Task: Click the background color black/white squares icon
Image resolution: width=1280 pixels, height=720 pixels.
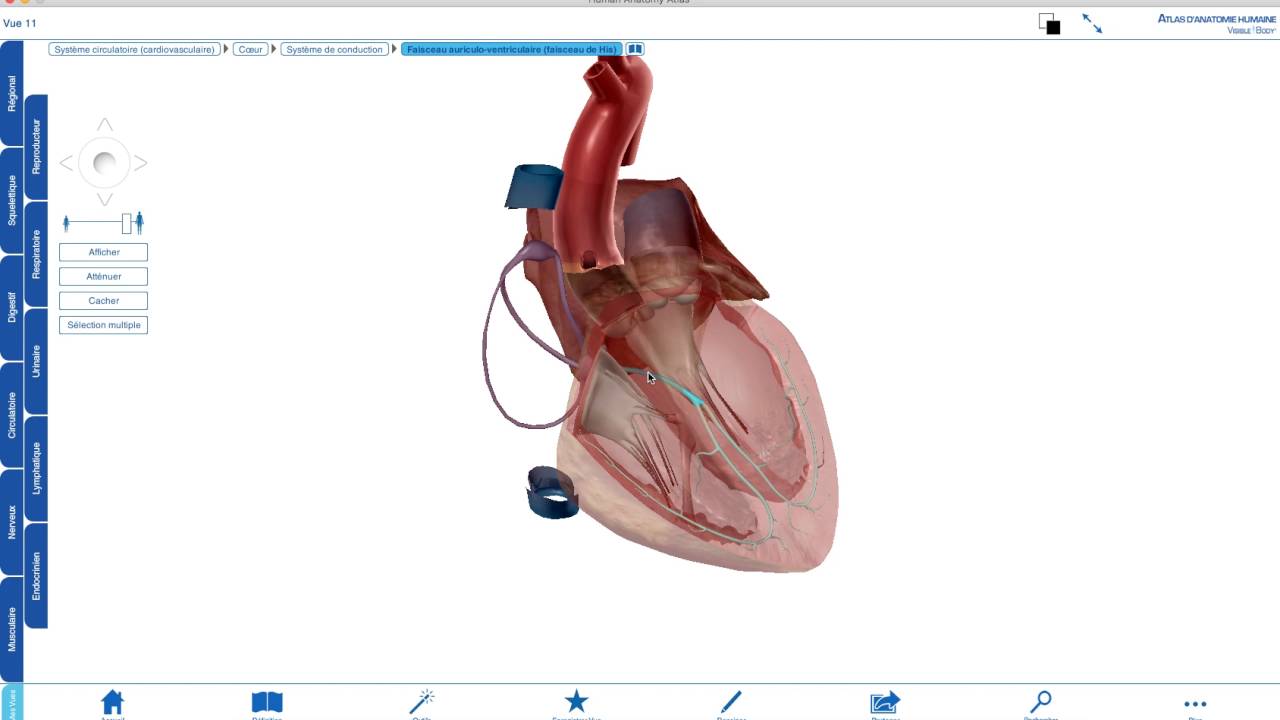Action: tap(1049, 24)
